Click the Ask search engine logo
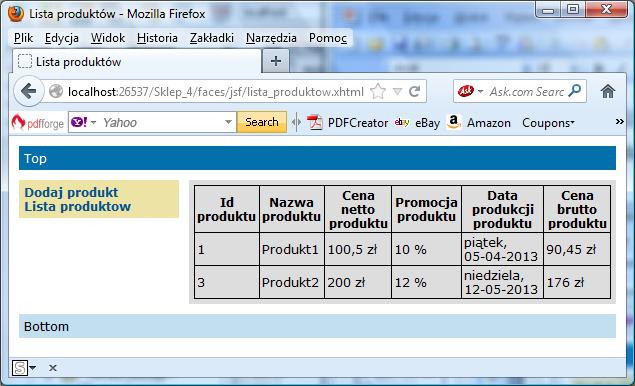The width and height of the screenshot is (635, 386). [x=465, y=92]
